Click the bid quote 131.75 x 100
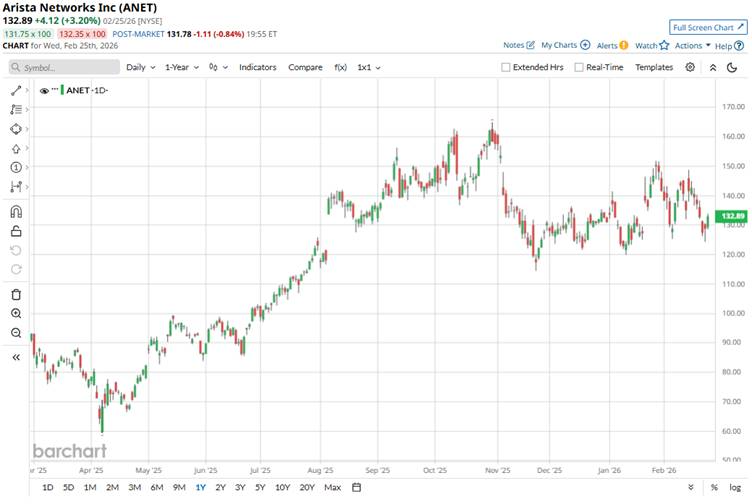The height and width of the screenshot is (504, 752). [28, 34]
